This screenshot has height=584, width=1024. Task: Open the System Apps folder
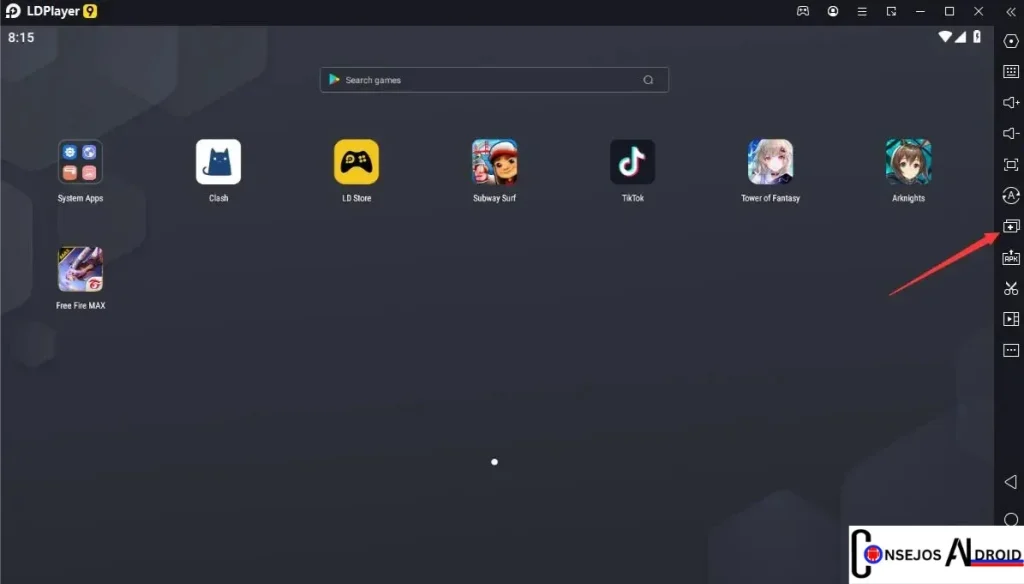click(80, 162)
